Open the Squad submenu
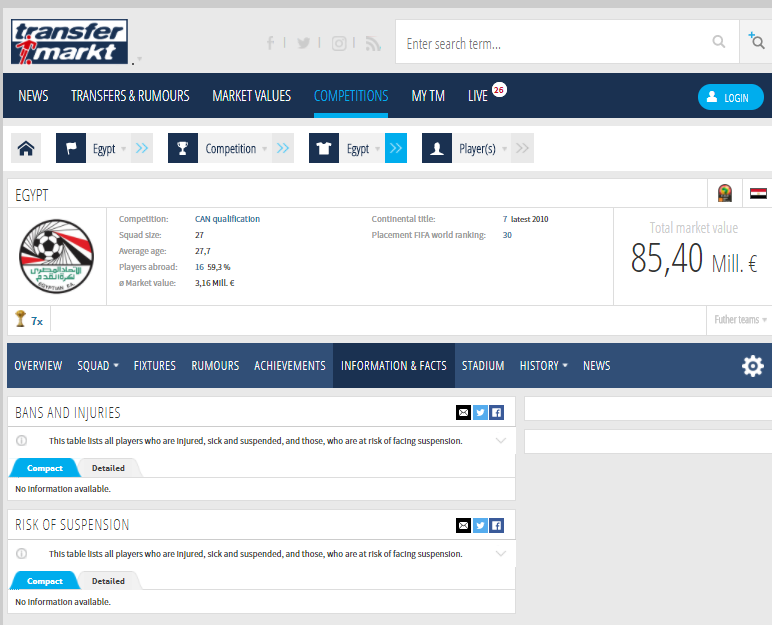Screen dimensions: 772x625 point(98,365)
